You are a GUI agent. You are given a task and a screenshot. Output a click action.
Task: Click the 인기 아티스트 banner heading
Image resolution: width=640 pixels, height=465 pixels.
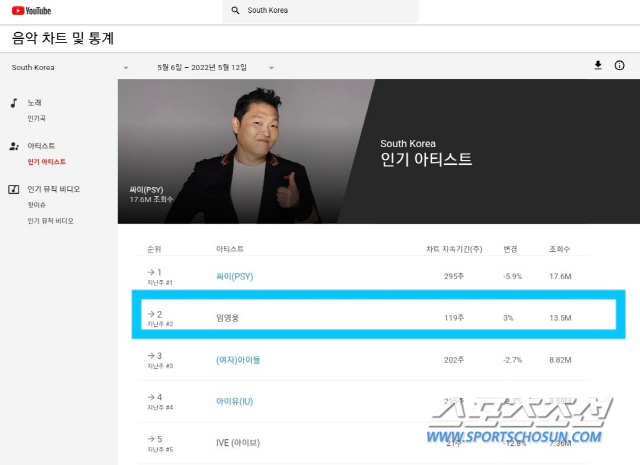point(426,159)
